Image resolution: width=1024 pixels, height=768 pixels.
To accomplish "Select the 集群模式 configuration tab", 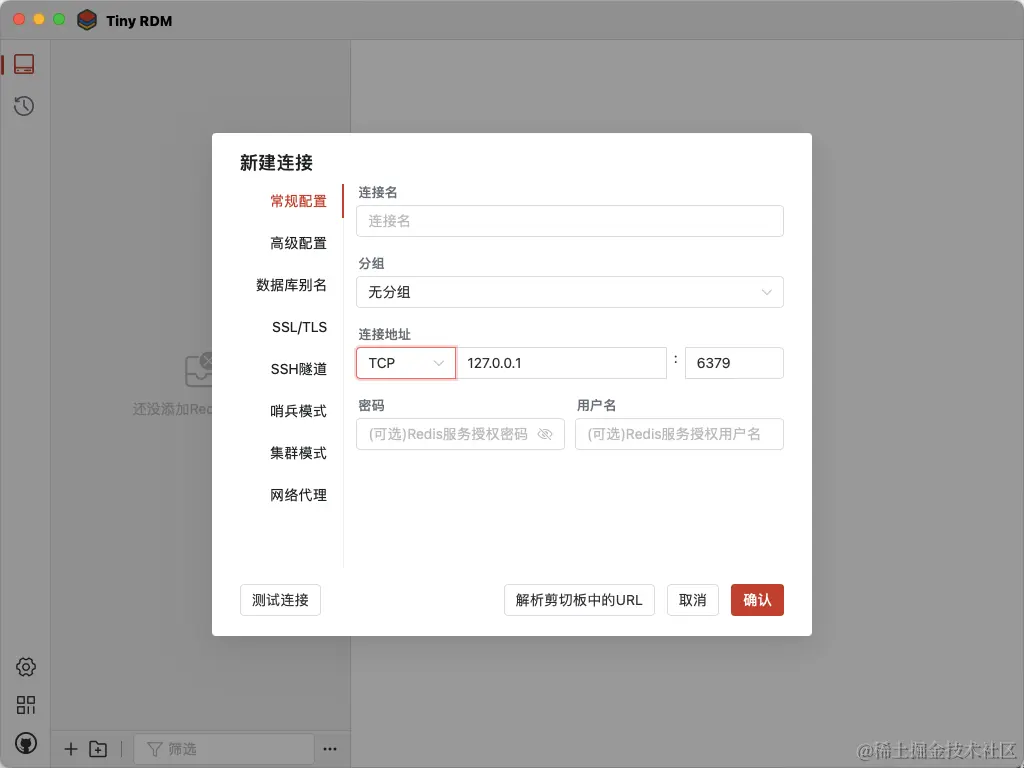I will tap(297, 453).
